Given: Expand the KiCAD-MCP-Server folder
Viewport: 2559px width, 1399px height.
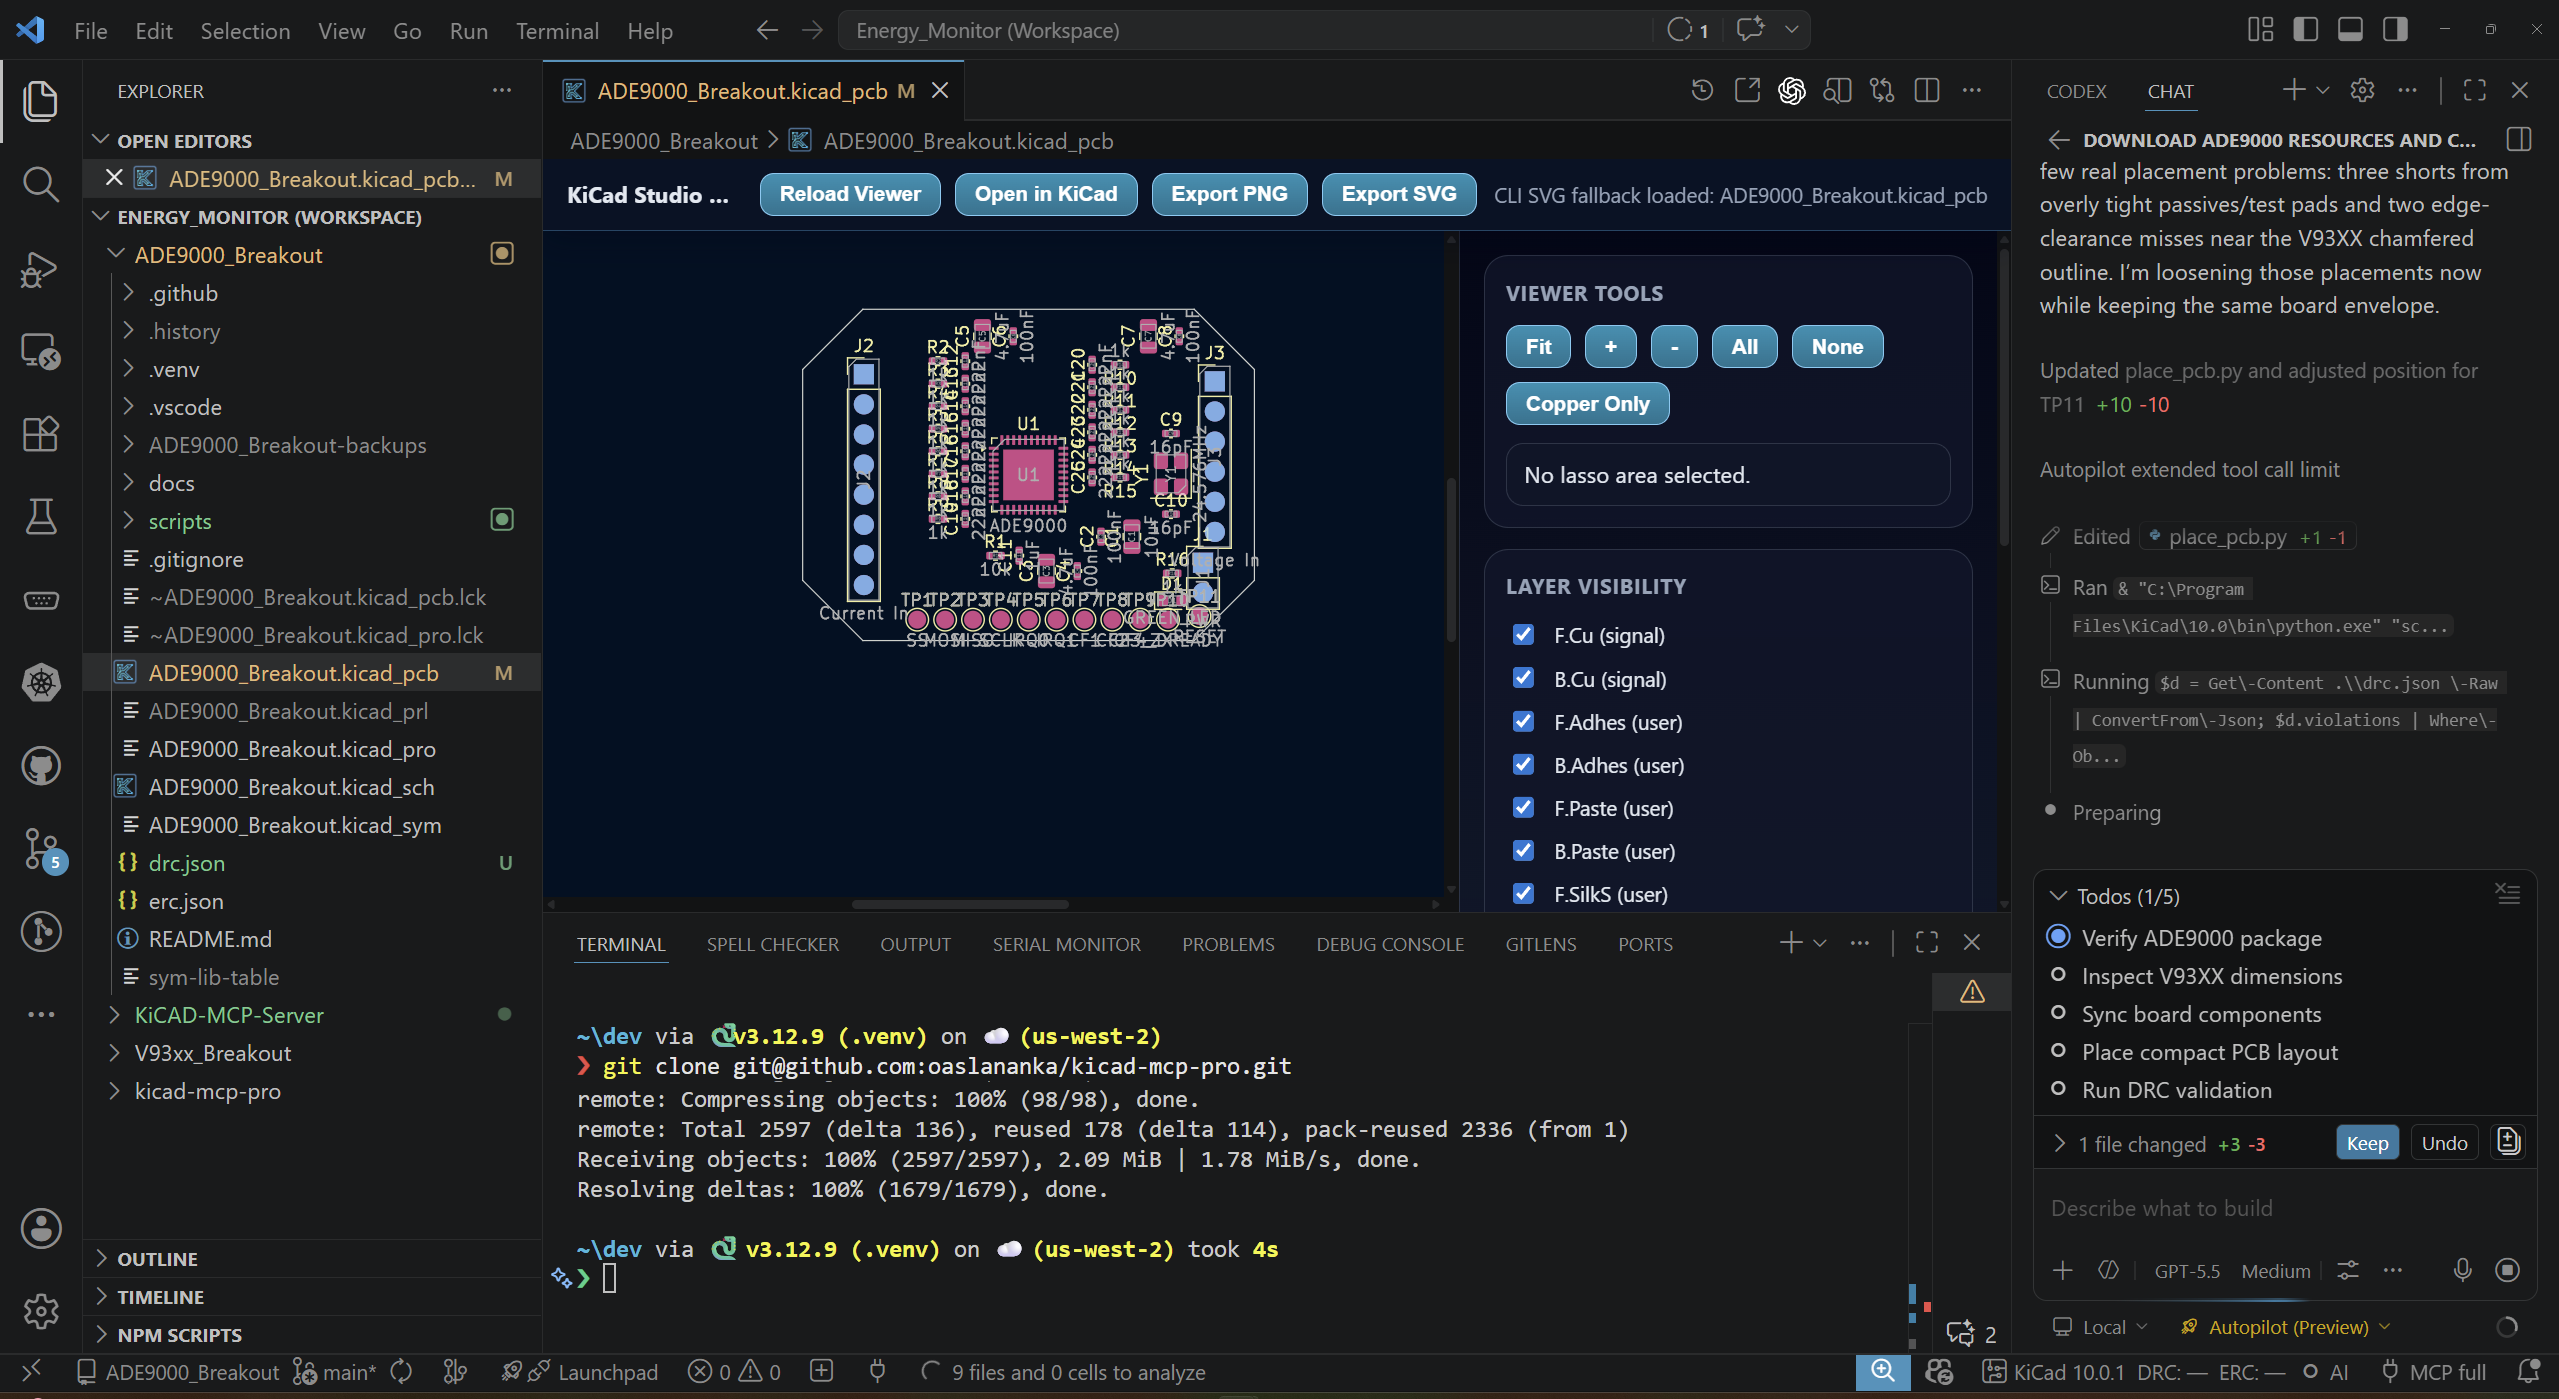Looking at the screenshot, I should 229,1015.
